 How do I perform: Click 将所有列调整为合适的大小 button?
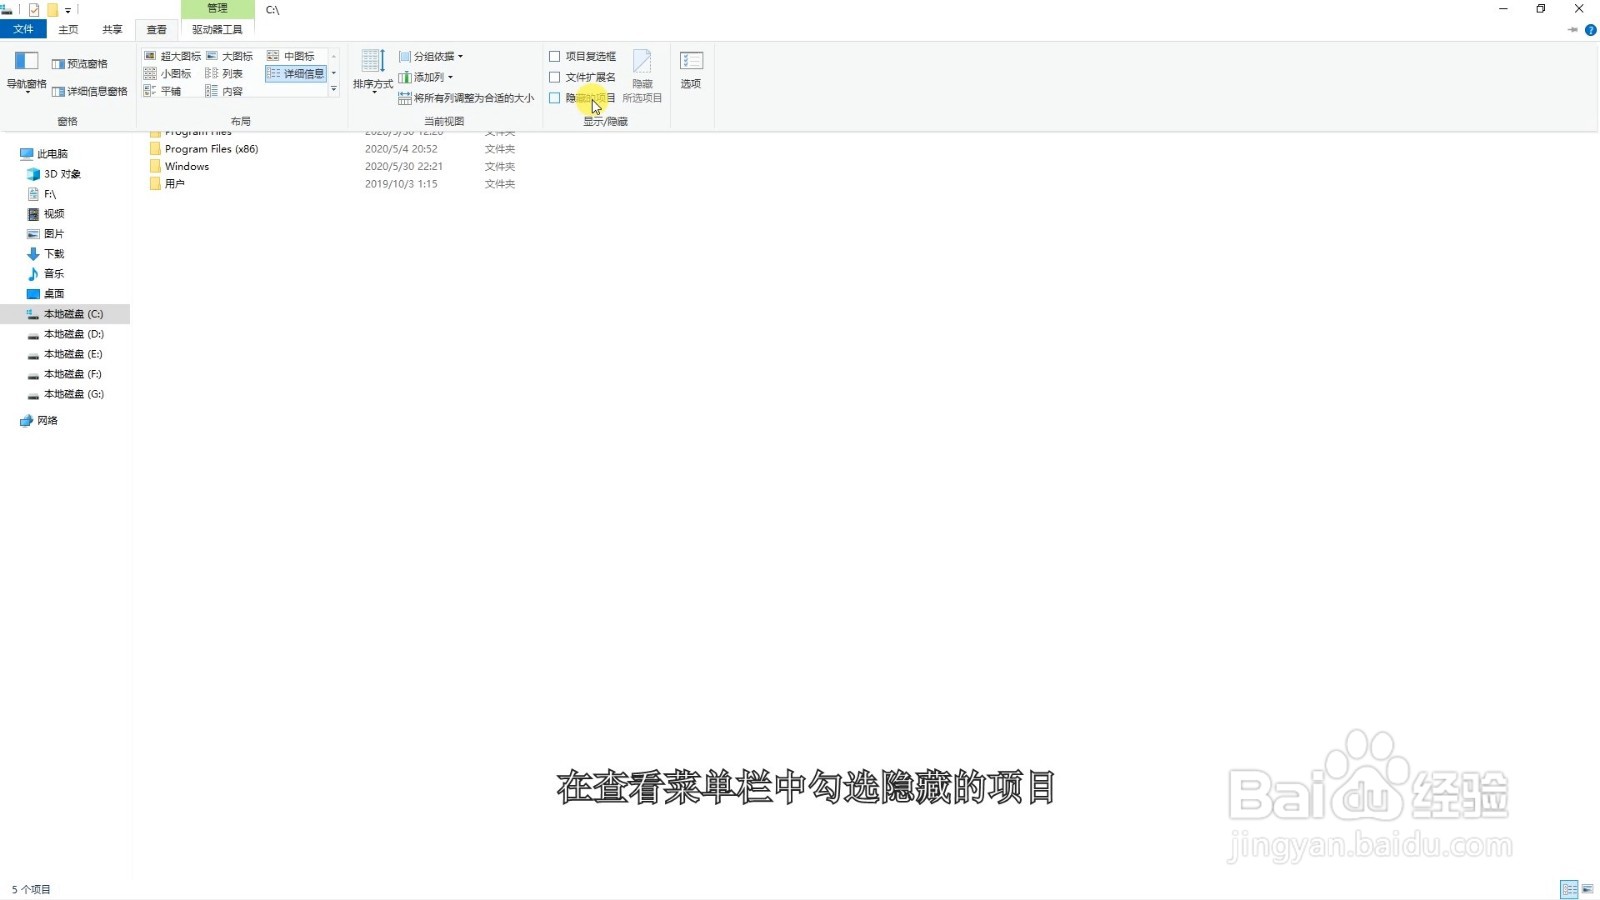(x=466, y=98)
